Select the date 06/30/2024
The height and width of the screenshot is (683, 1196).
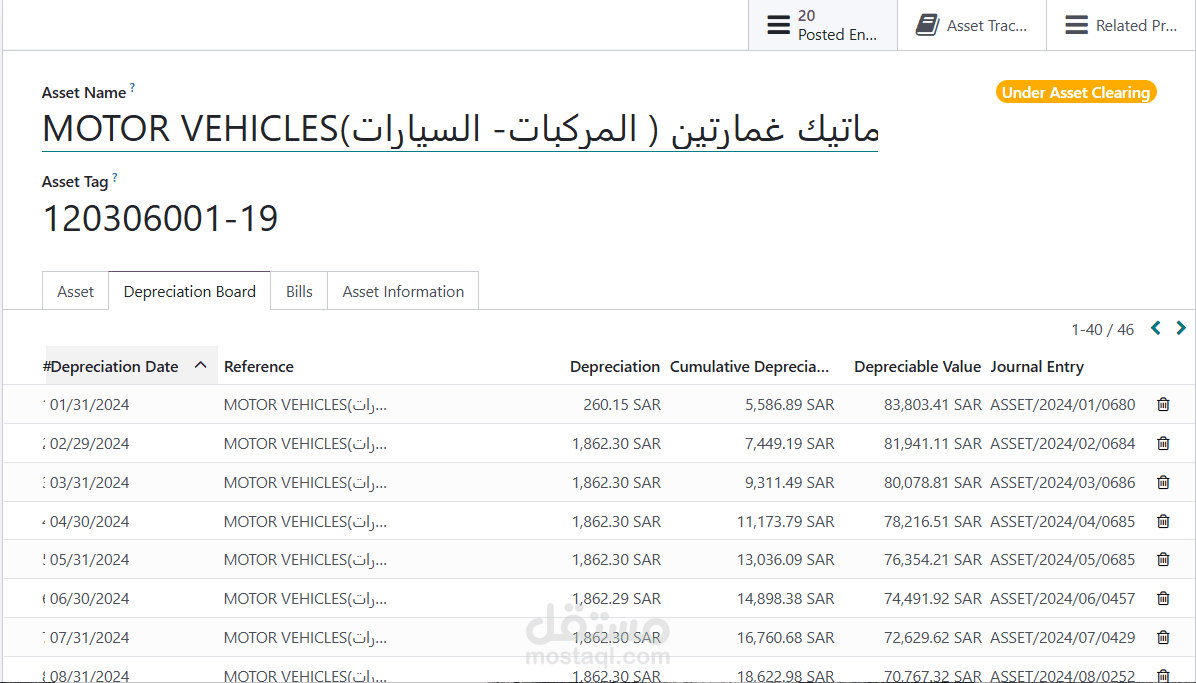click(x=89, y=598)
